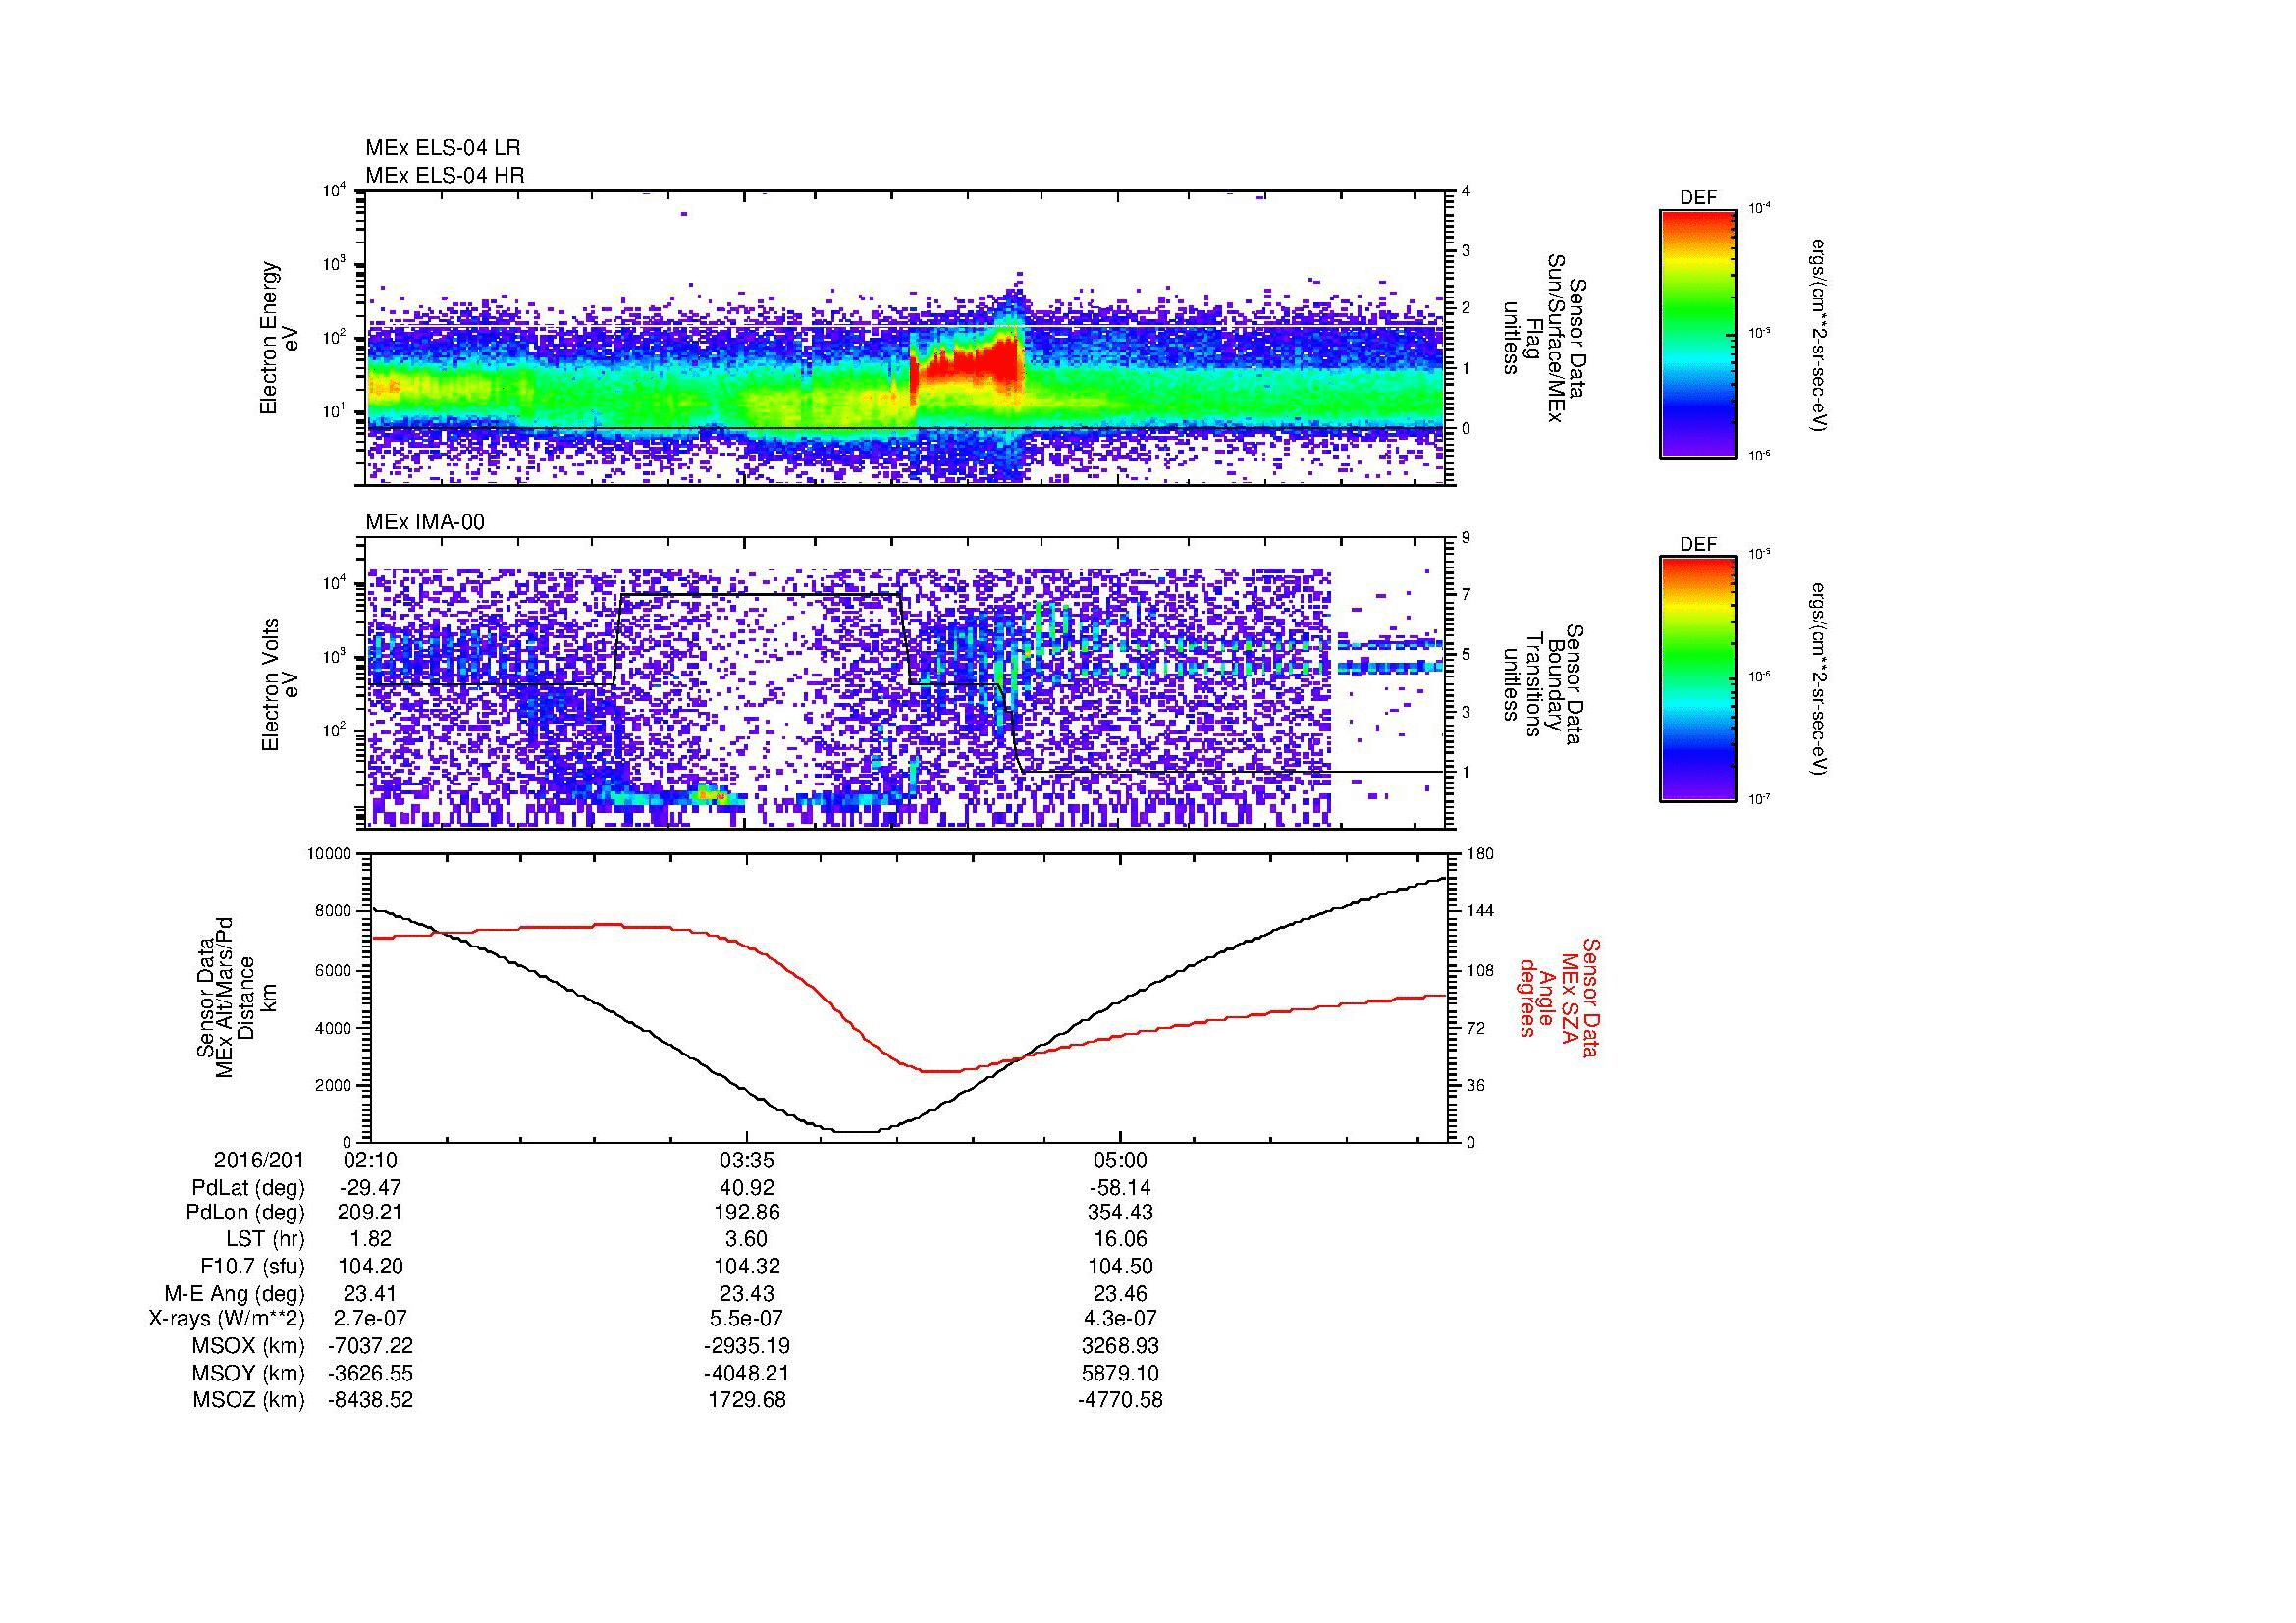Click the LST (hr) row label
2296x1623 pixels.
(x=265, y=1239)
